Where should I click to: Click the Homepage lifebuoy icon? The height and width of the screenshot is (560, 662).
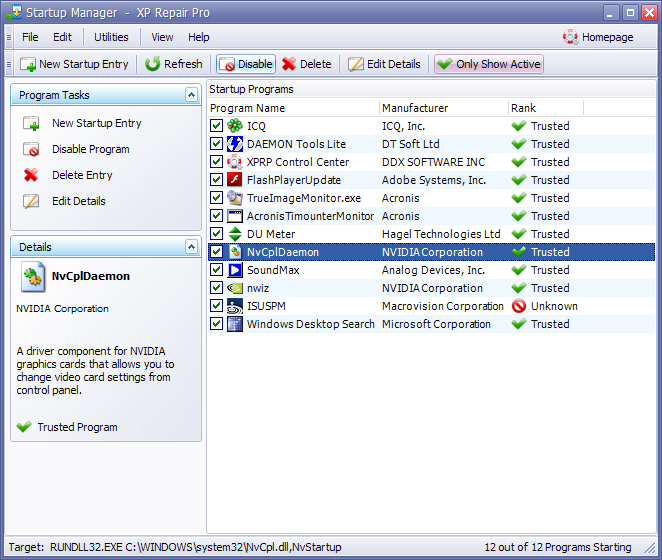[570, 37]
